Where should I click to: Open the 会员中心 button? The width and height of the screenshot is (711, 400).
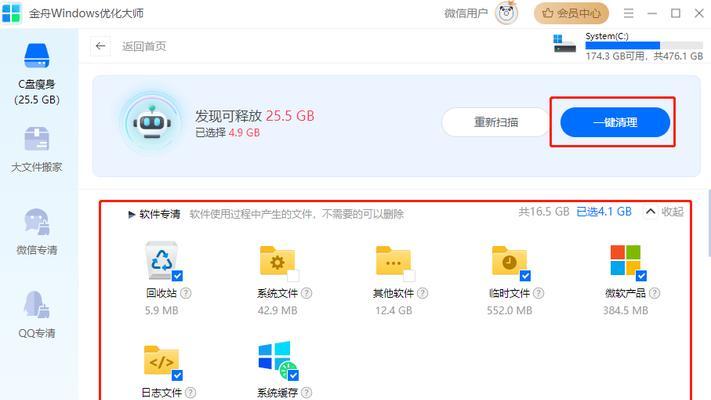click(571, 13)
